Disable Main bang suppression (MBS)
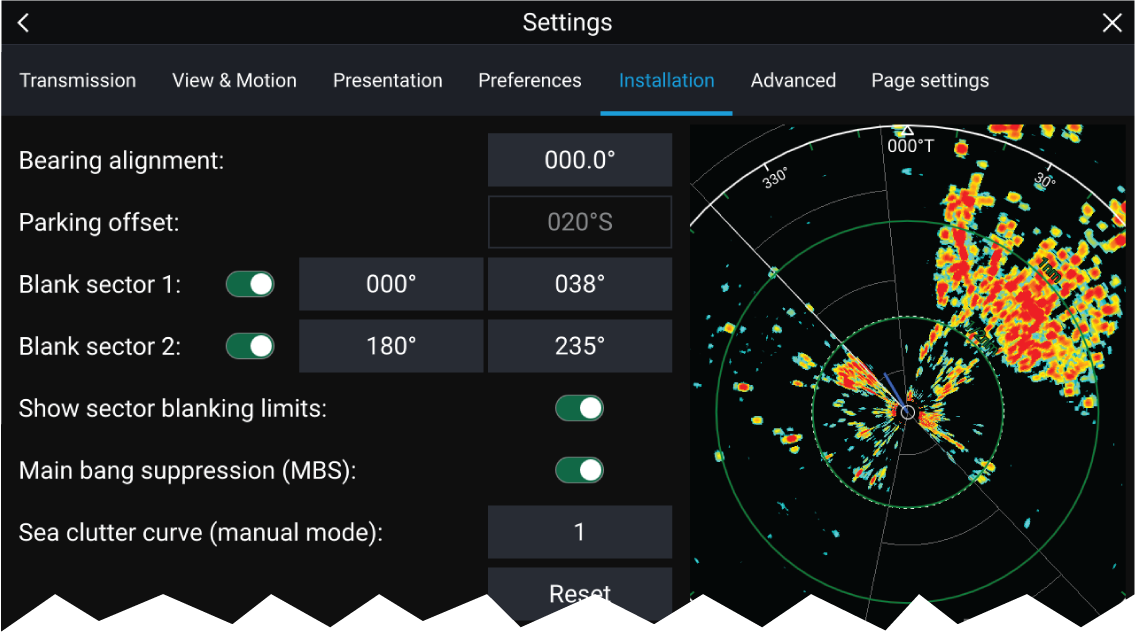This screenshot has width=1136, height=633. click(579, 470)
